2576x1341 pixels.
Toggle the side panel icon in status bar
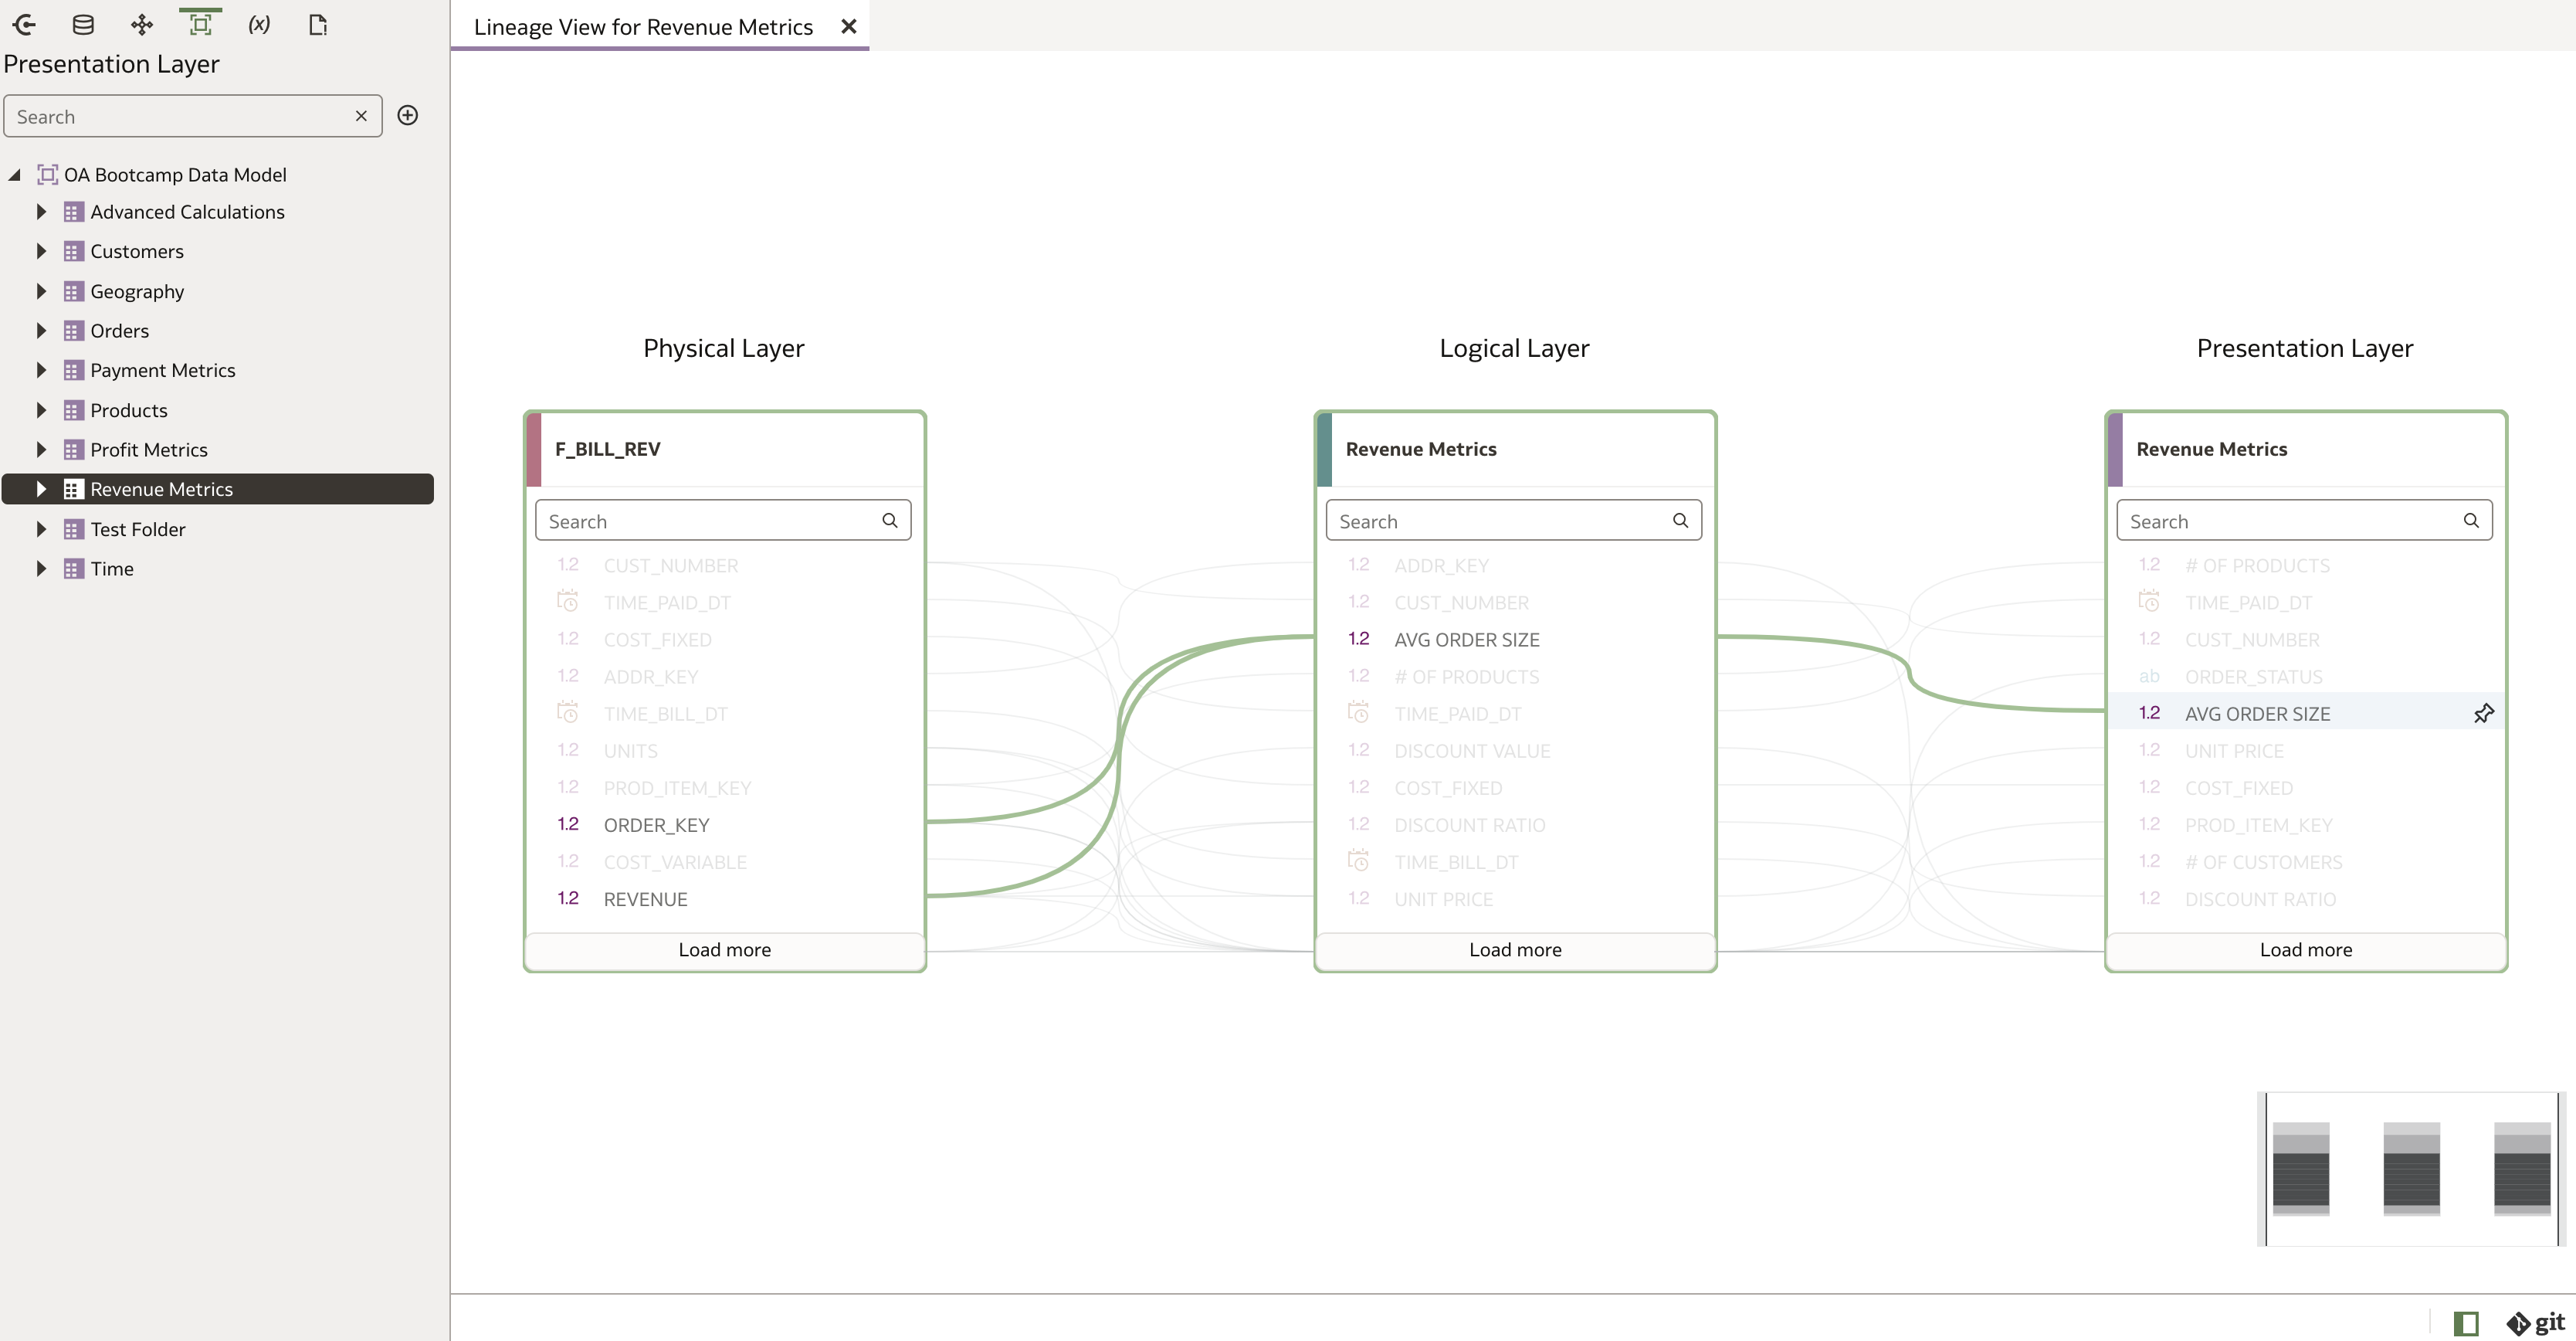tap(2466, 1323)
